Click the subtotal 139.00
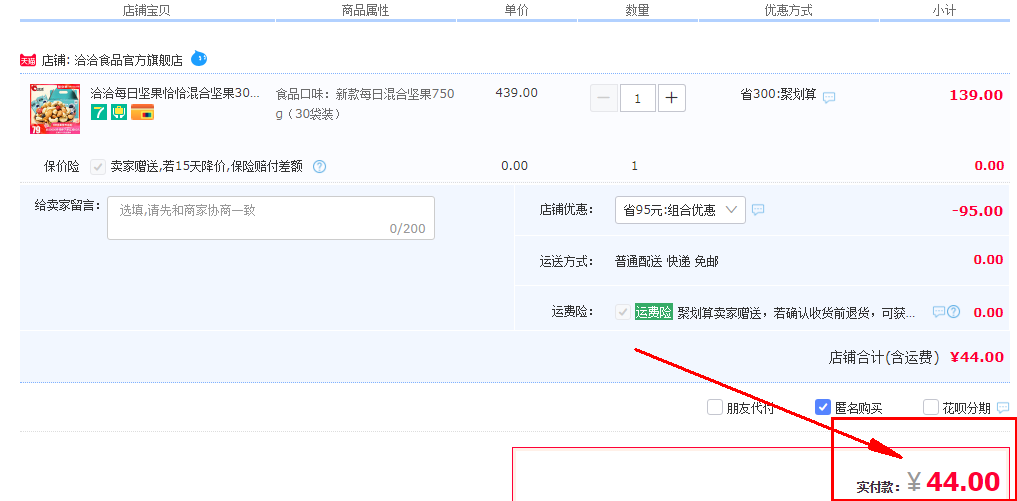 click(x=976, y=95)
